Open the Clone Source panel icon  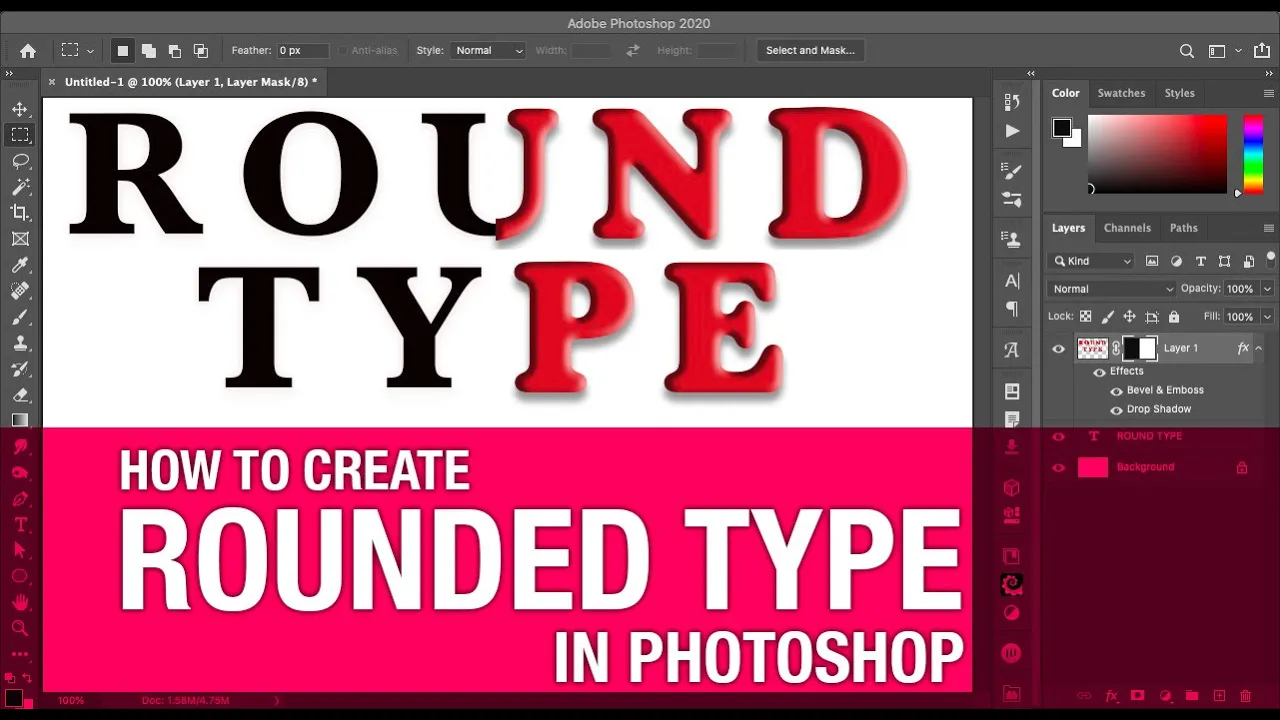pyautogui.click(x=1012, y=240)
